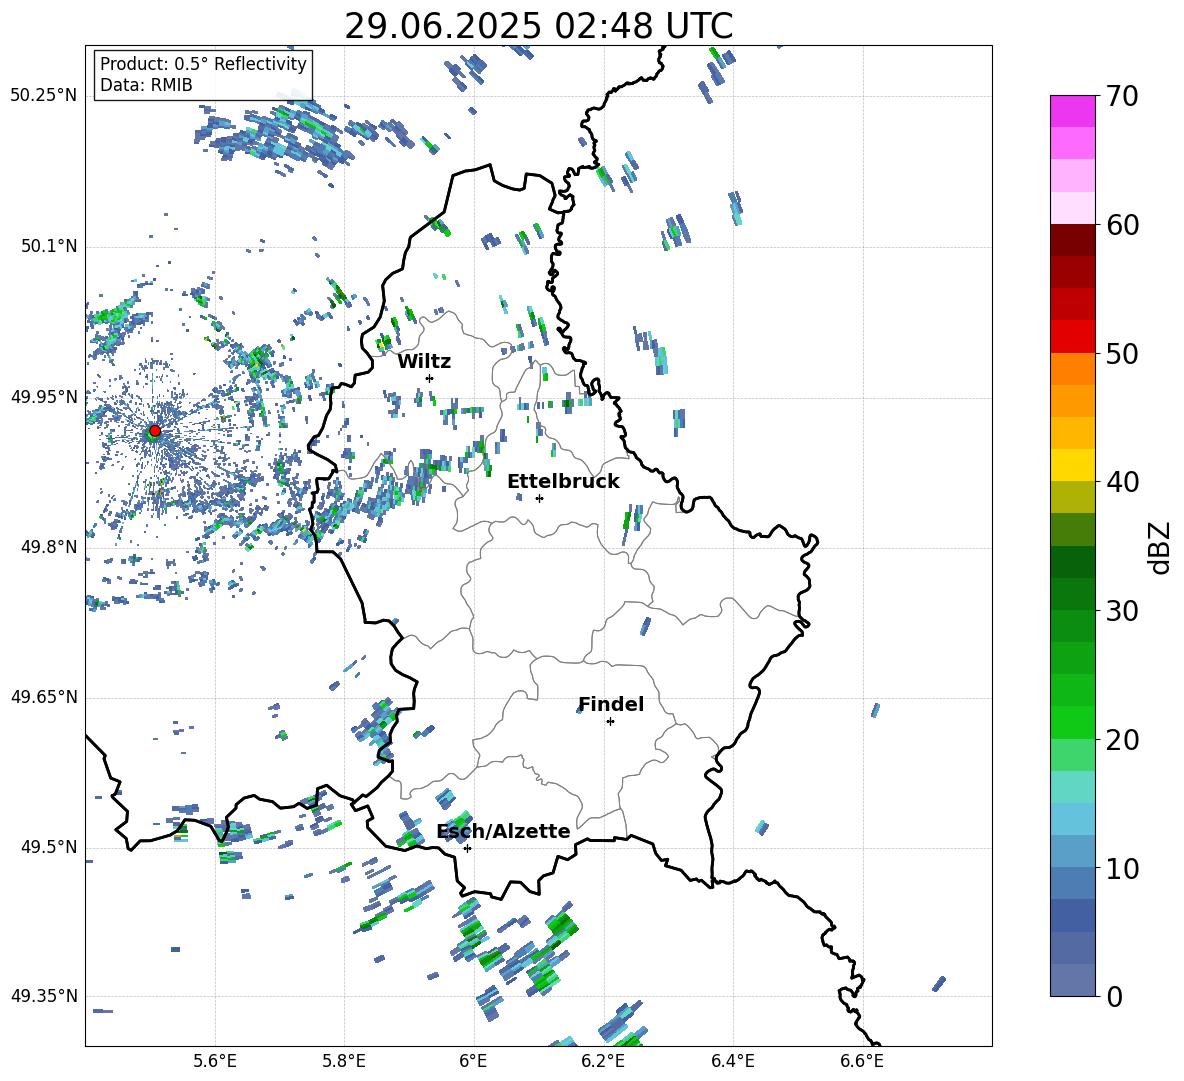Screen dimensions: 1184x1081
Task: Click the magenta top colorbar segment
Action: [1072, 112]
